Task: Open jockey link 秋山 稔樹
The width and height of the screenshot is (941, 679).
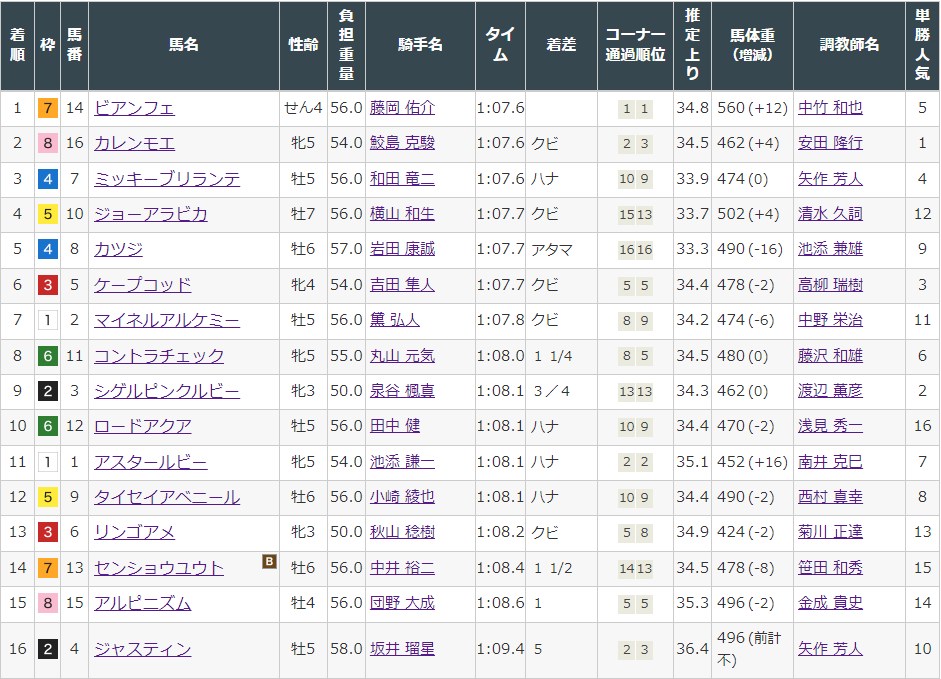Action: point(402,532)
